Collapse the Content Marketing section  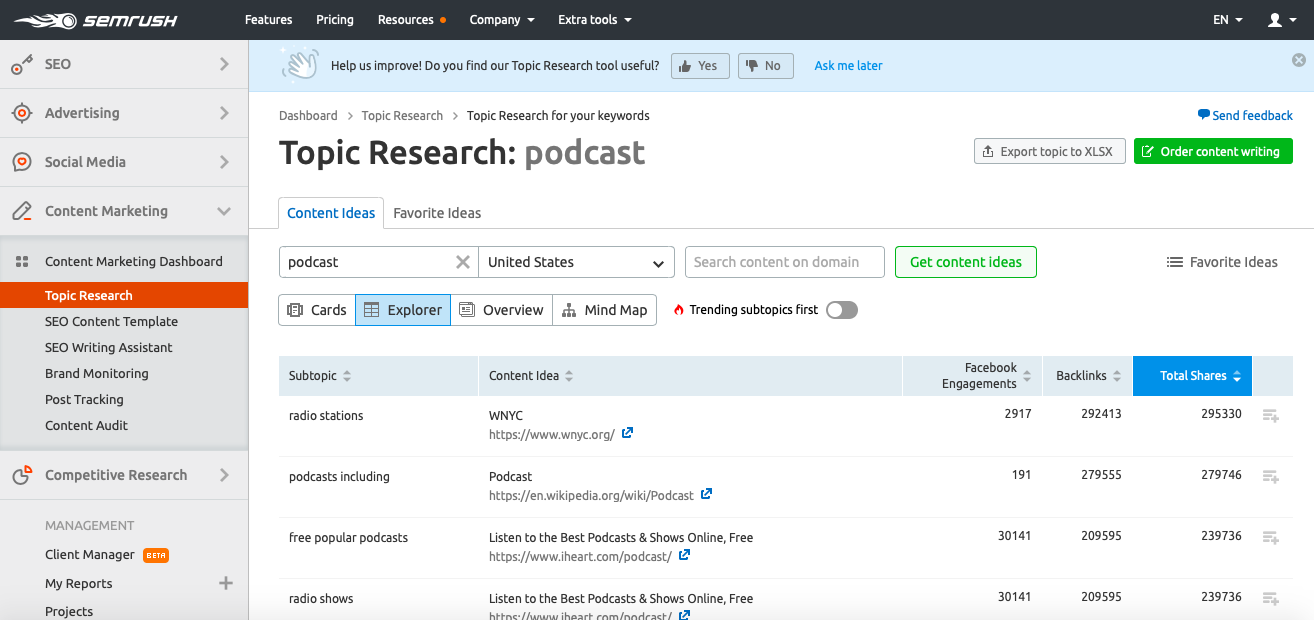point(224,211)
